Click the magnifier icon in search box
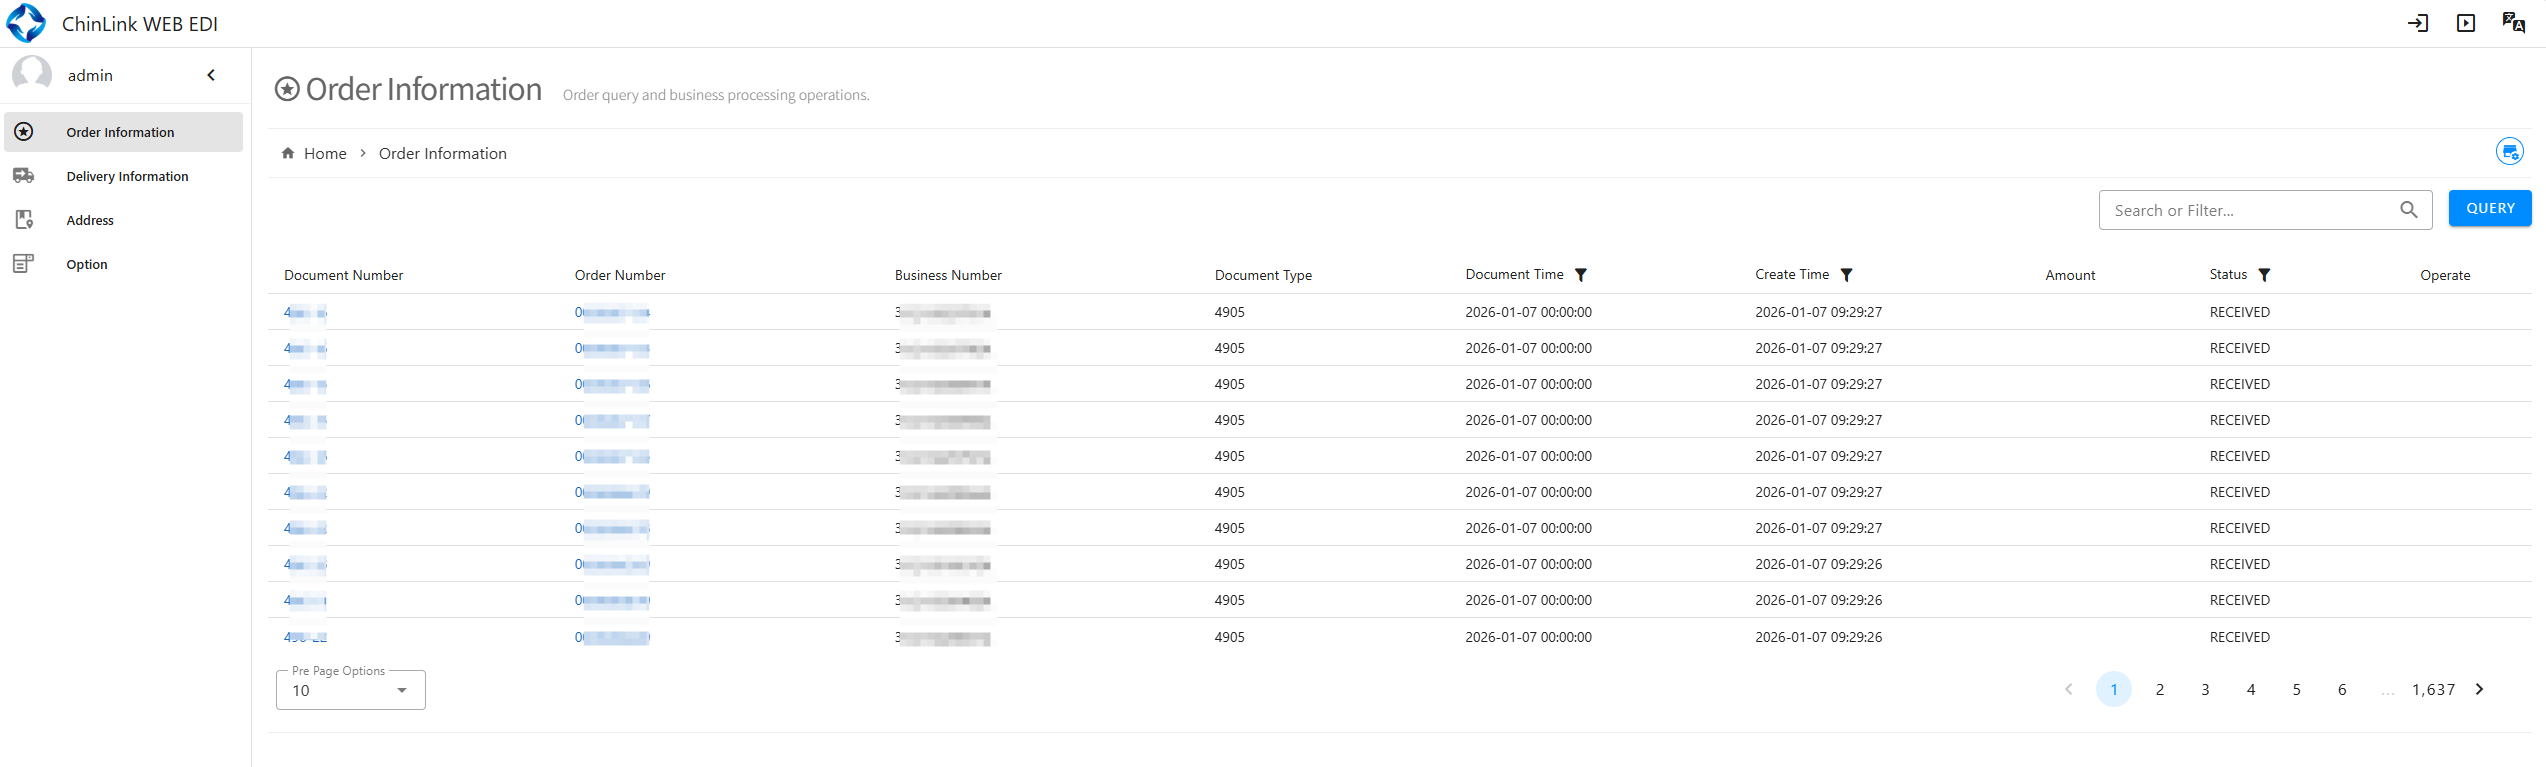The height and width of the screenshot is (767, 2546). point(2409,210)
